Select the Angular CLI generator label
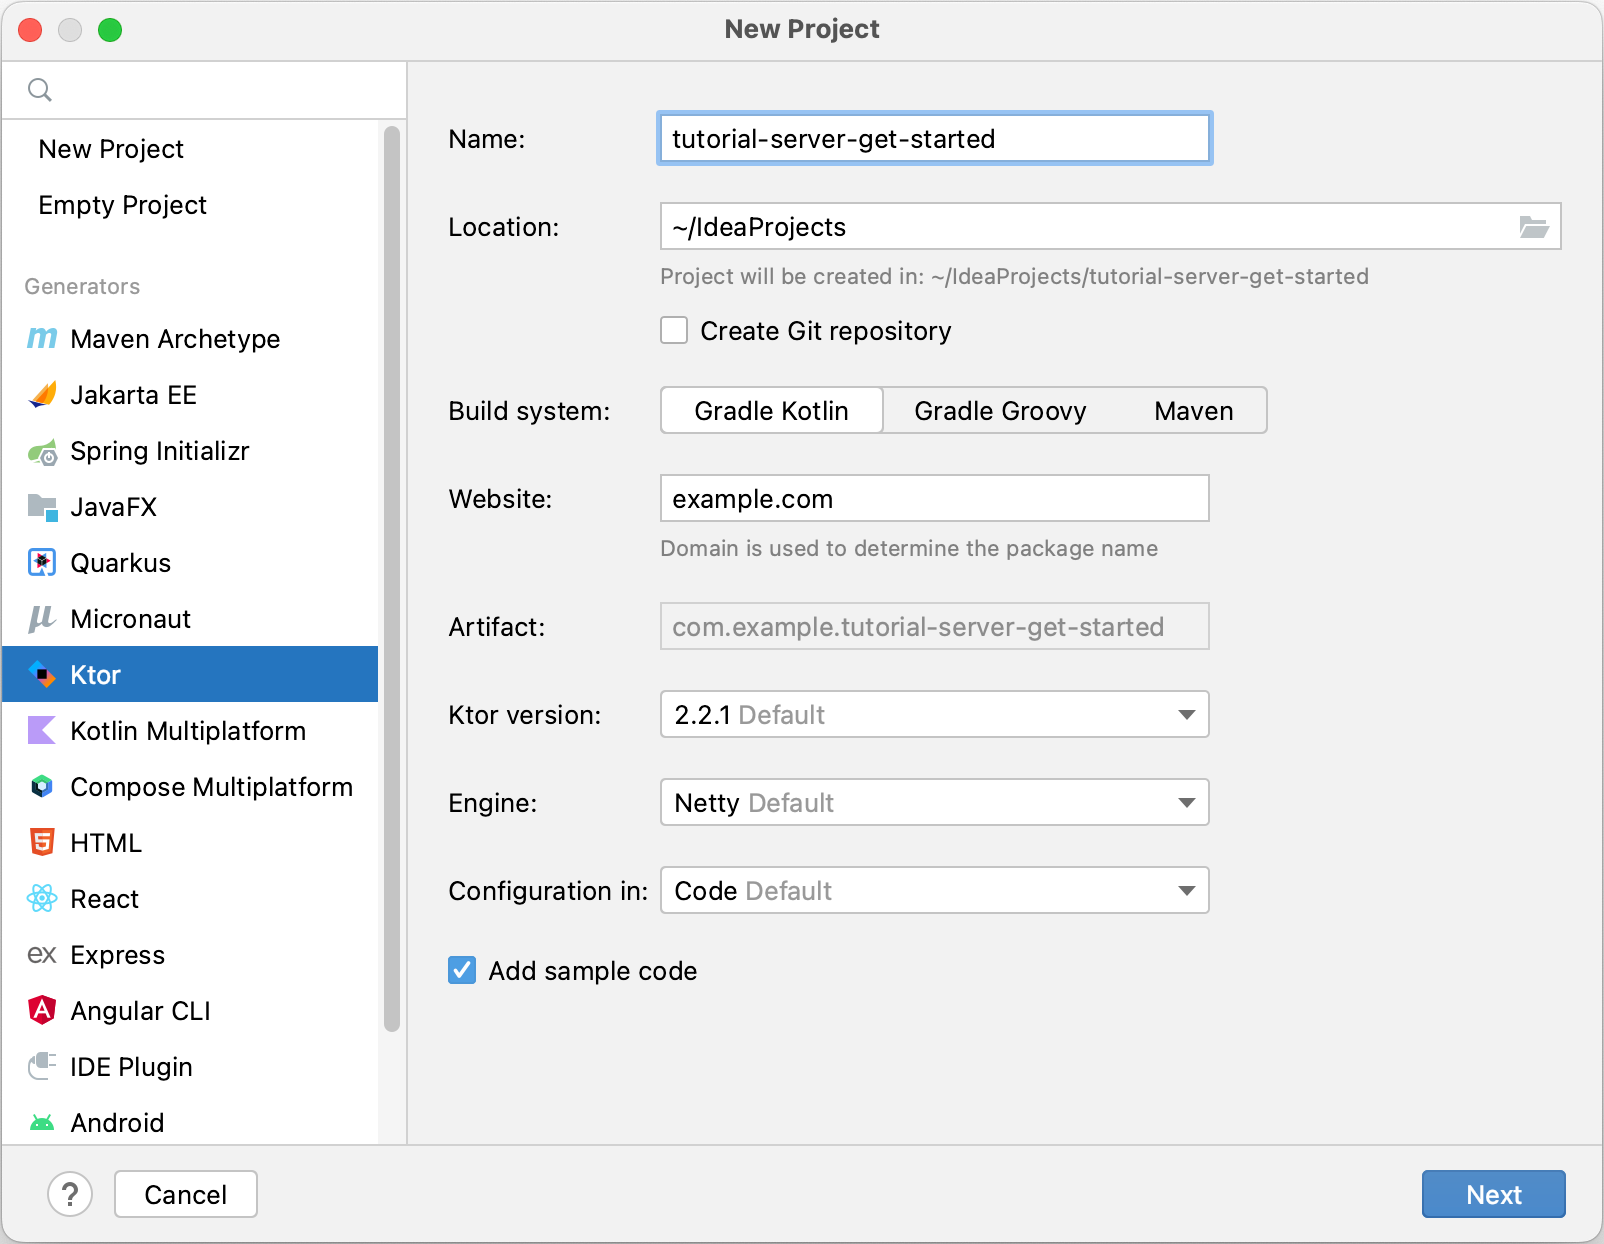1604x1244 pixels. (140, 1011)
